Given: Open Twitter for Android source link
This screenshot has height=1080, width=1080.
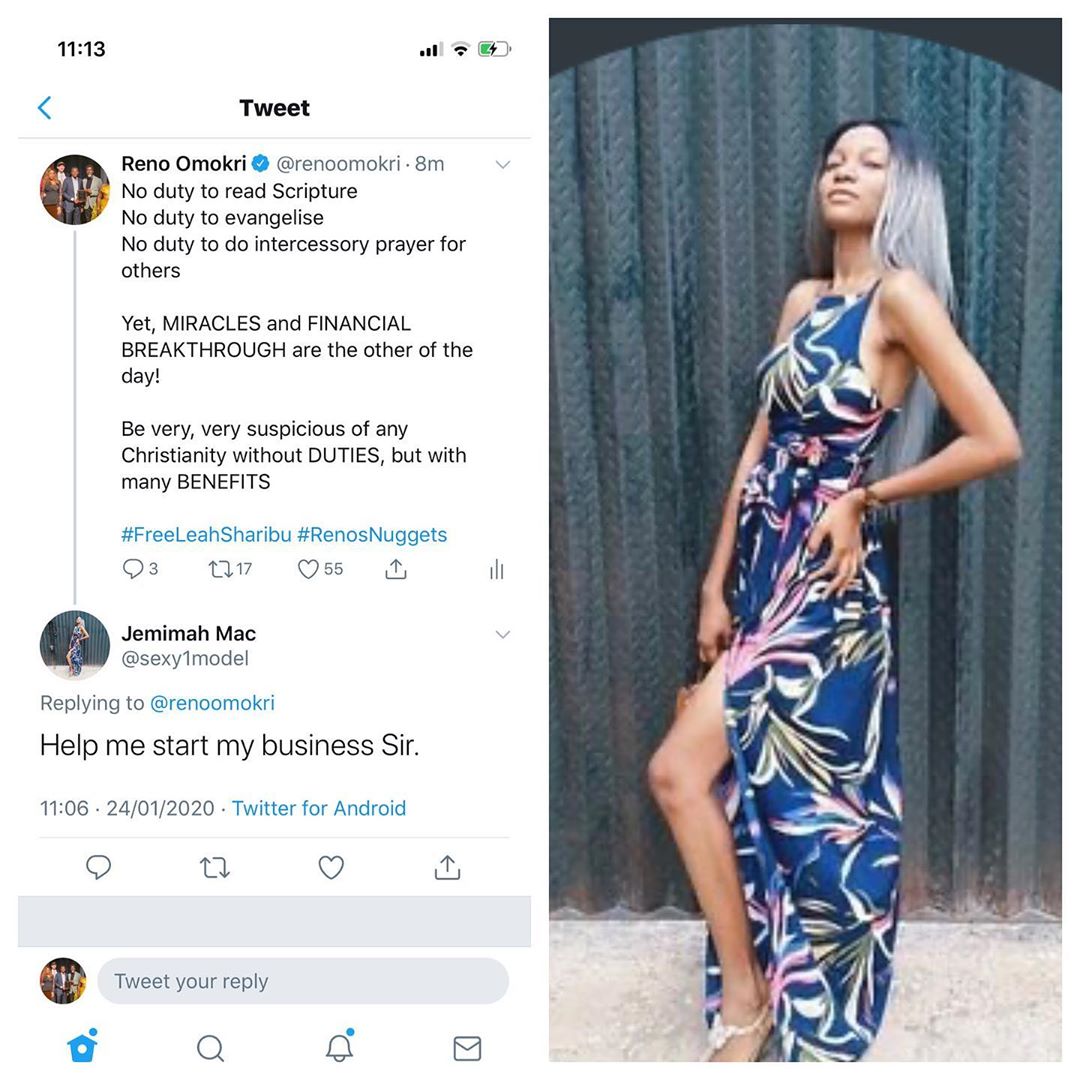Looking at the screenshot, I should click(x=319, y=808).
